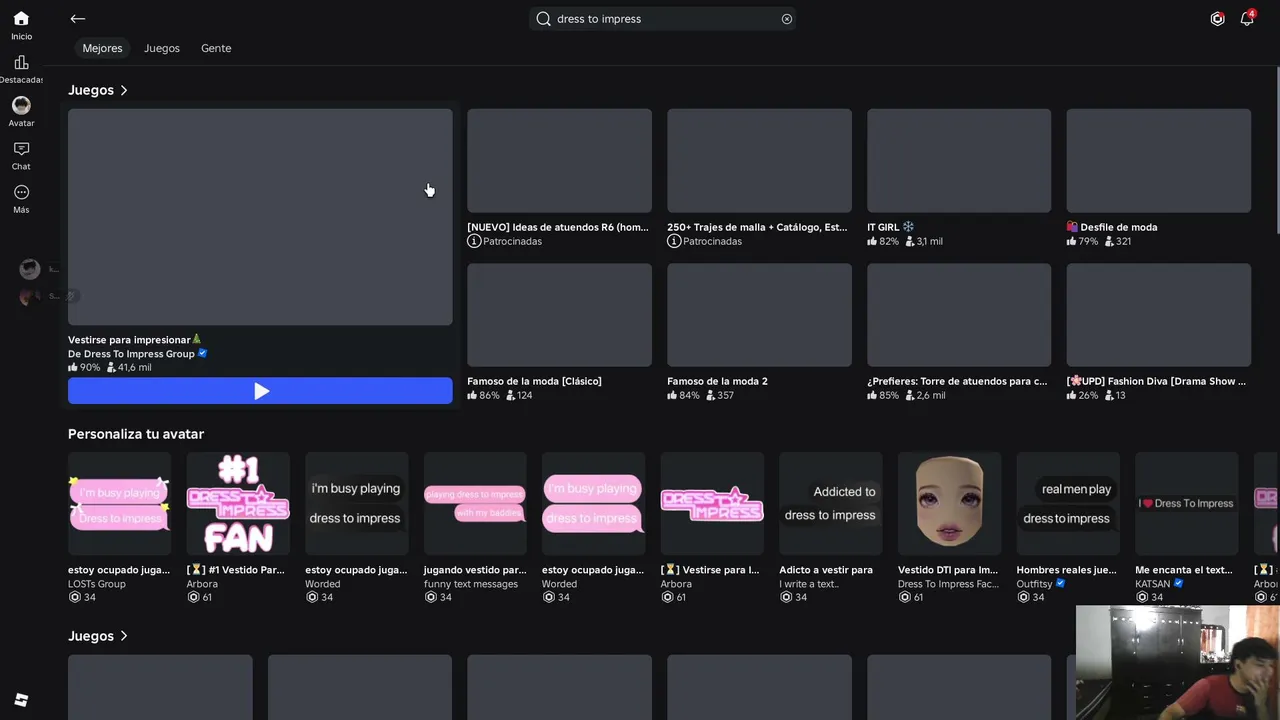
Task: Open Chat in the sidebar
Action: point(21,156)
